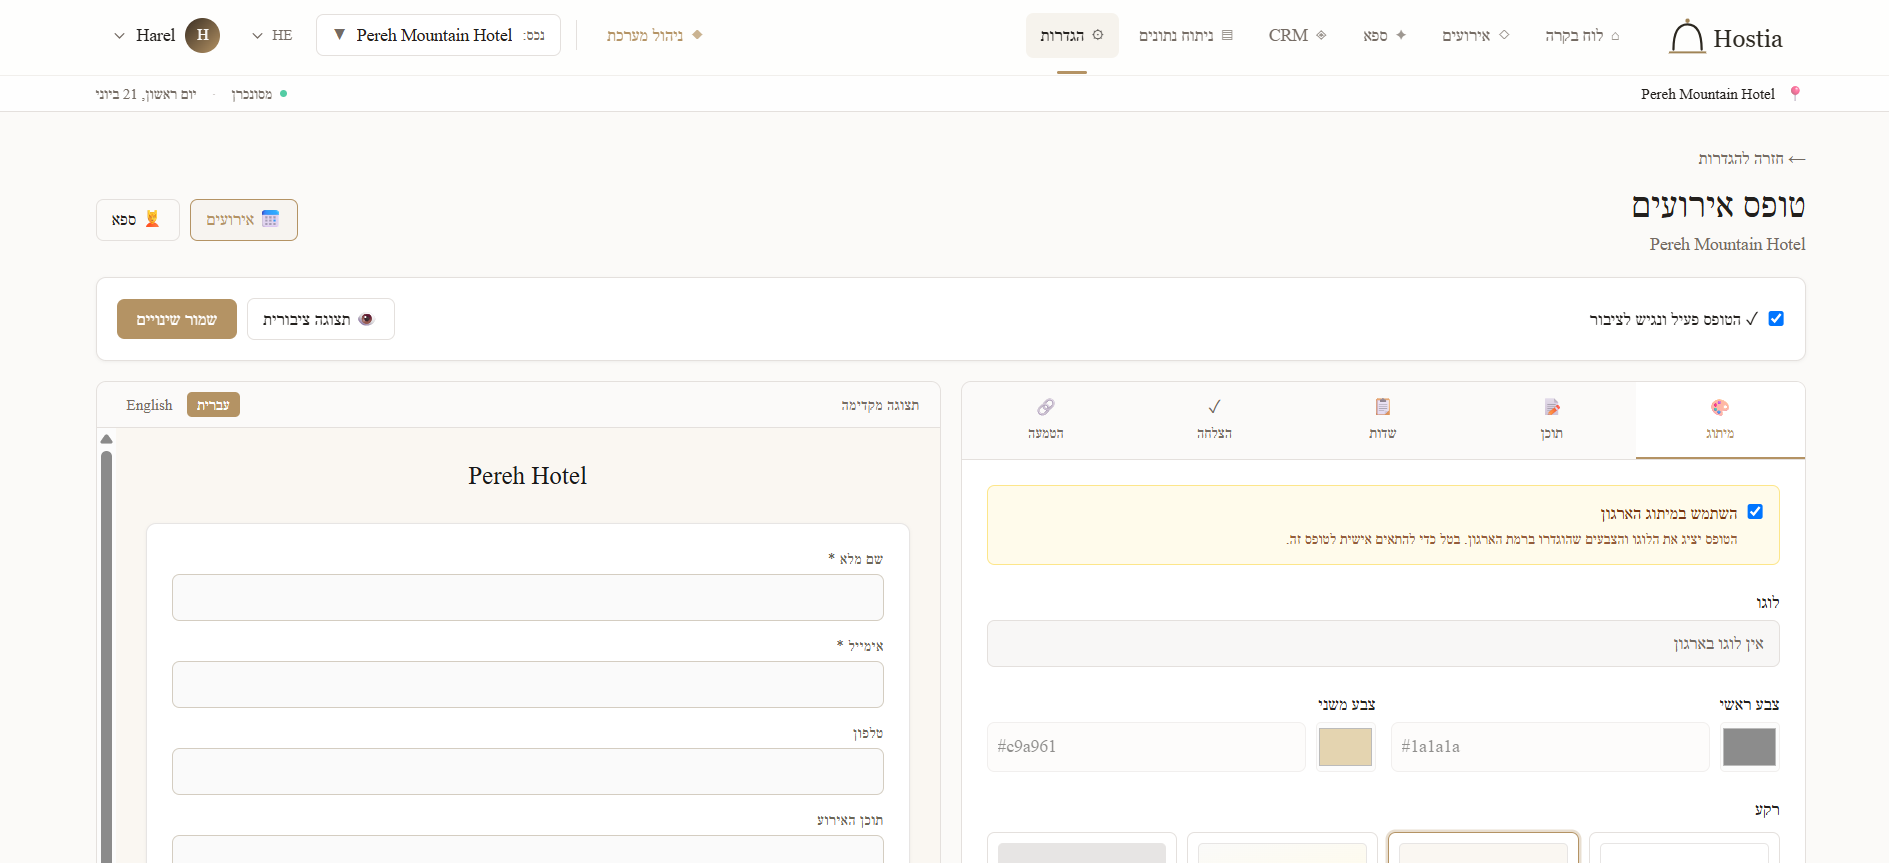Open the שדות fields tab
The image size is (1889, 863).
pyautogui.click(x=1383, y=420)
